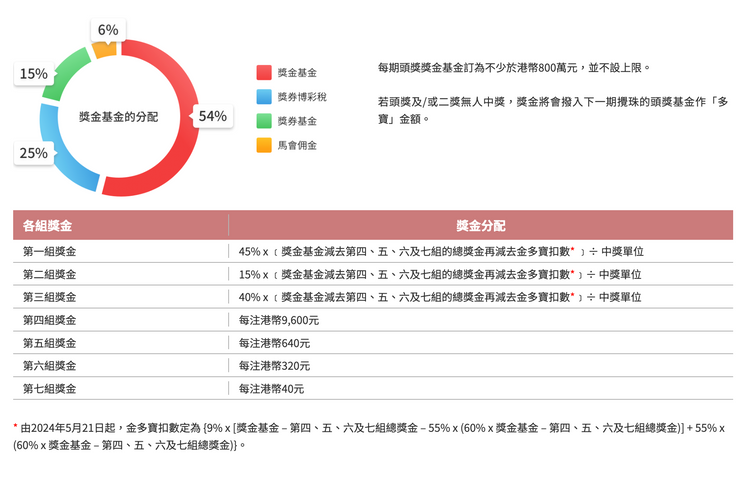
Task: Click the 獎金分配 table header
Action: tap(481, 225)
